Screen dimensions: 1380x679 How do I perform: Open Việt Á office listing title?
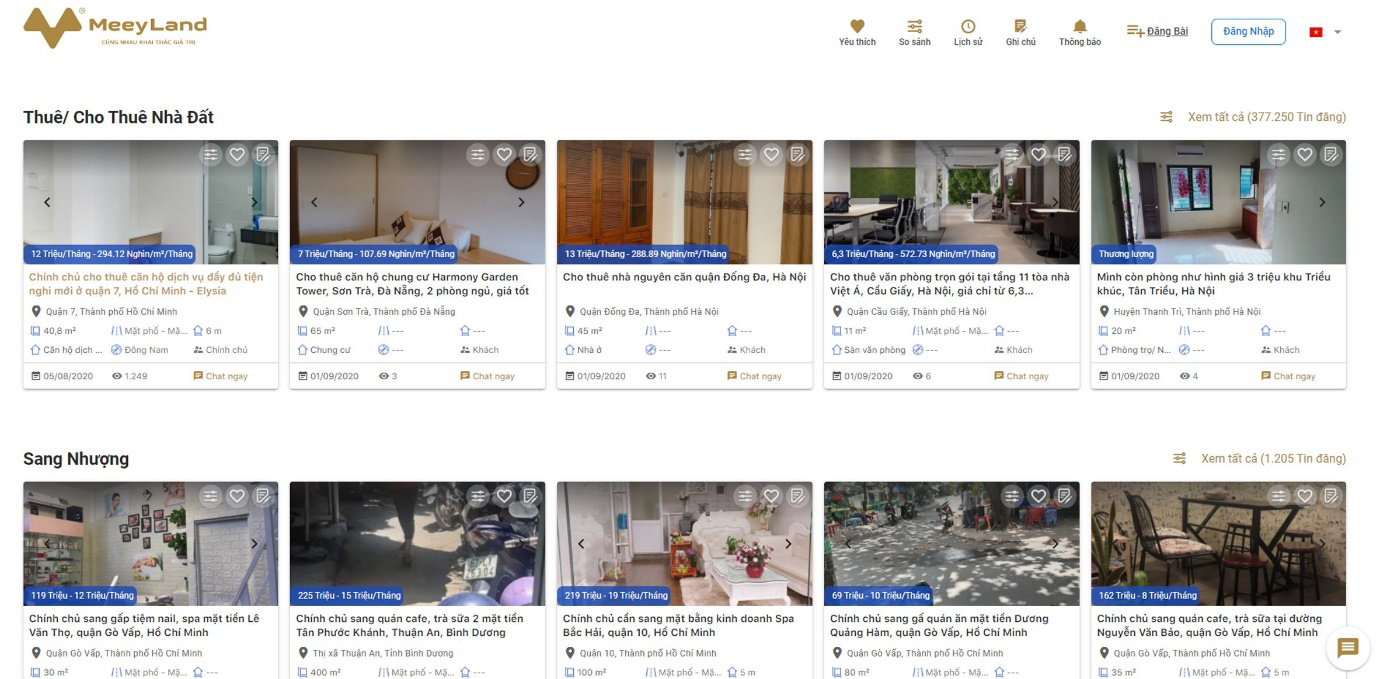950,284
